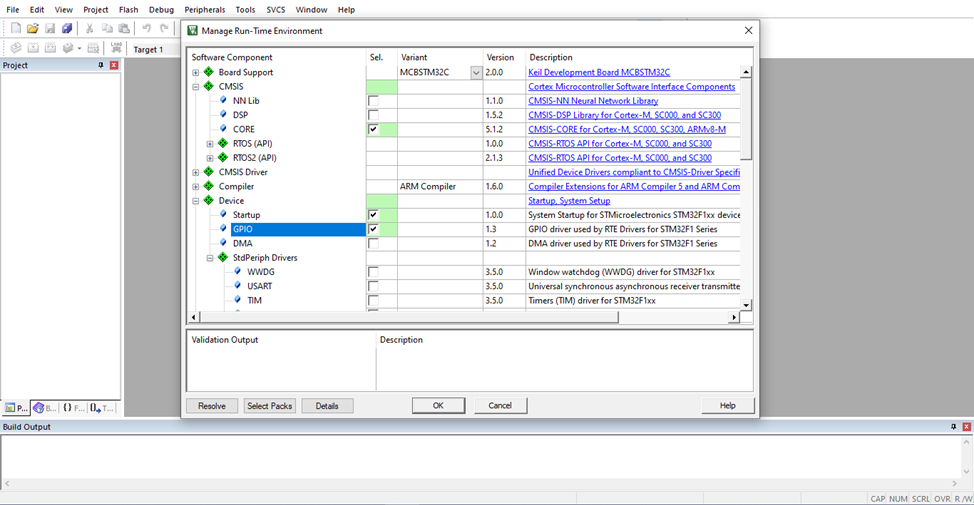974x505 pixels.
Task: Close the Project panel with red X
Action: click(114, 65)
